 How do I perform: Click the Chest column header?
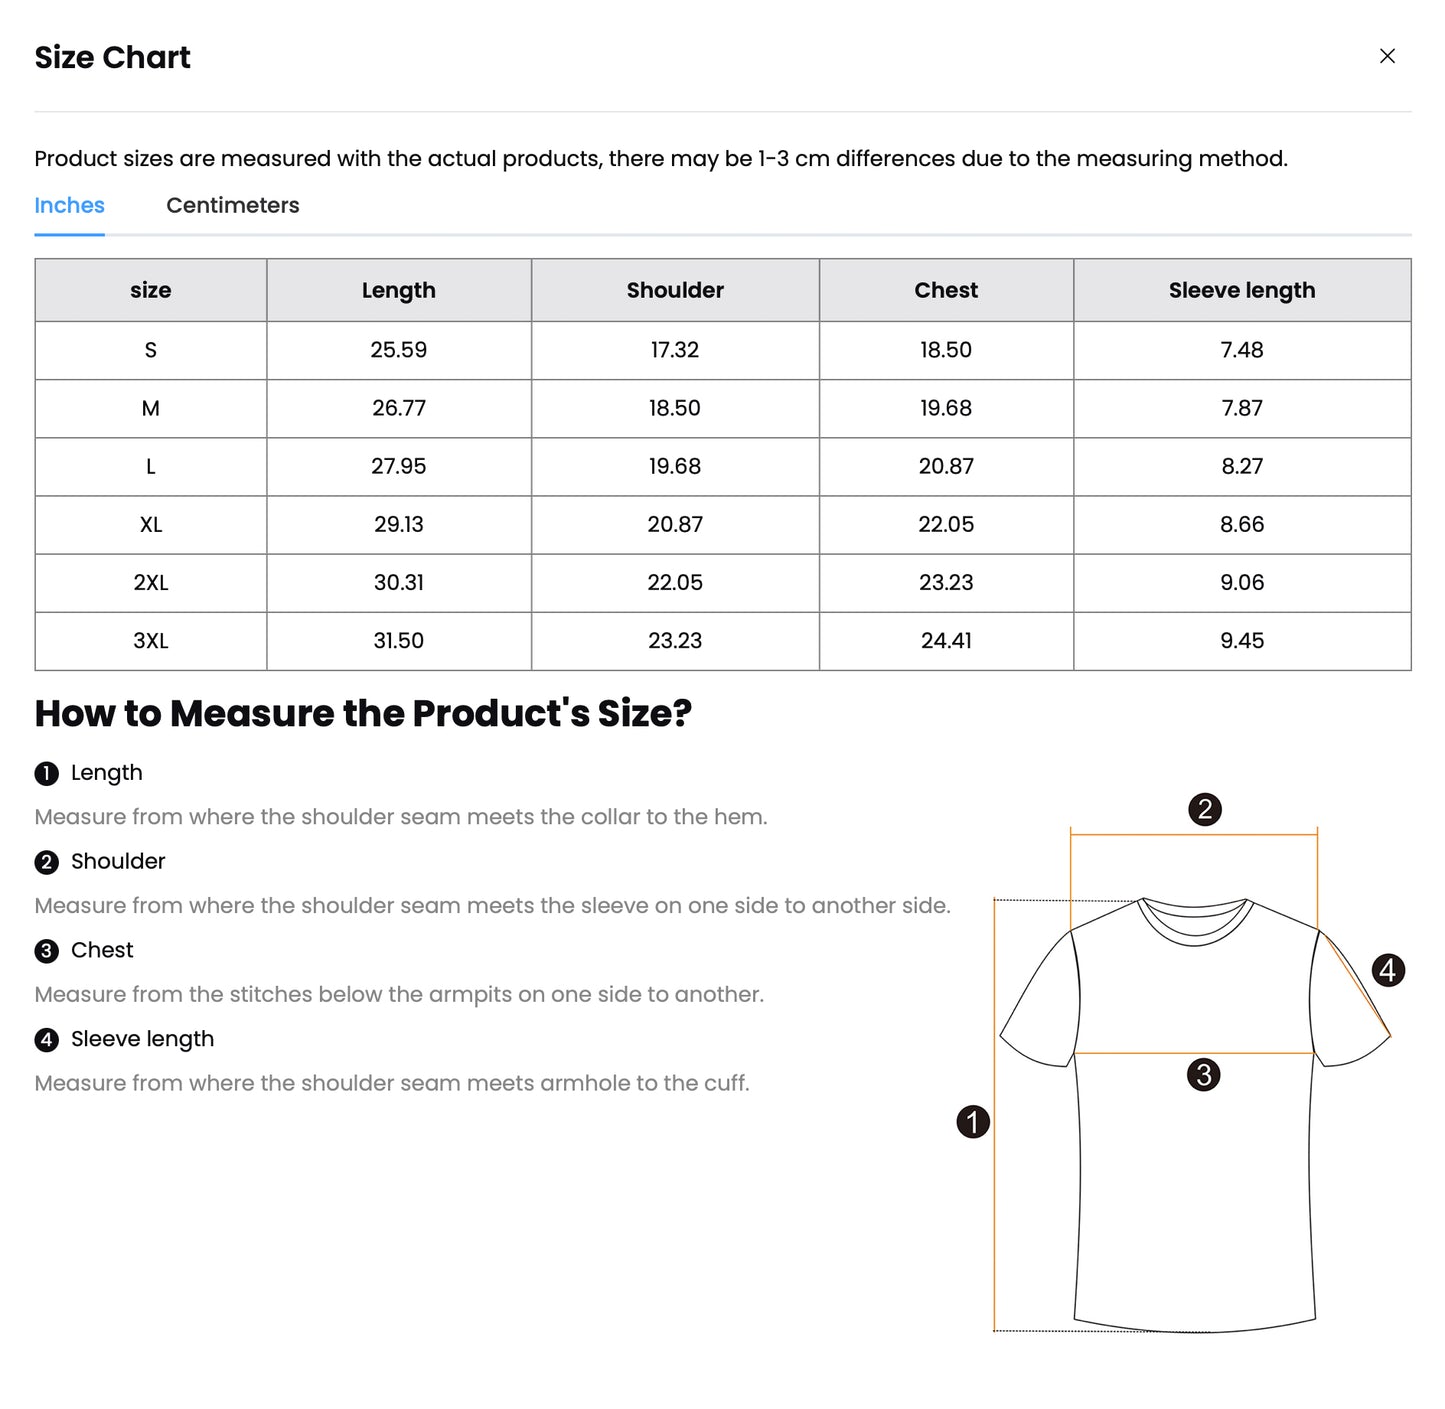945,290
